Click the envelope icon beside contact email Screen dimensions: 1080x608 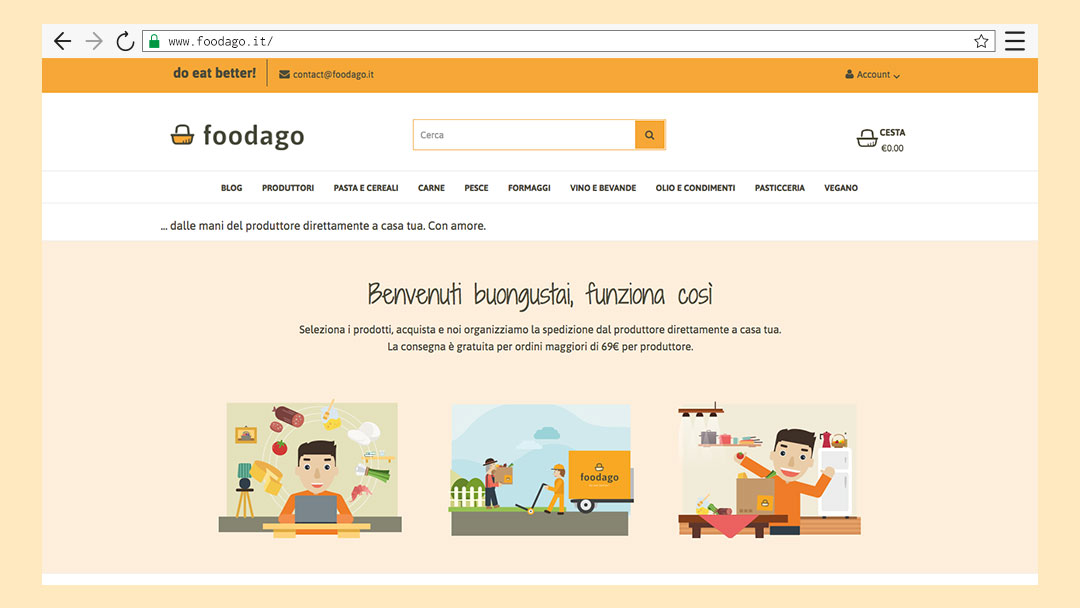[284, 74]
